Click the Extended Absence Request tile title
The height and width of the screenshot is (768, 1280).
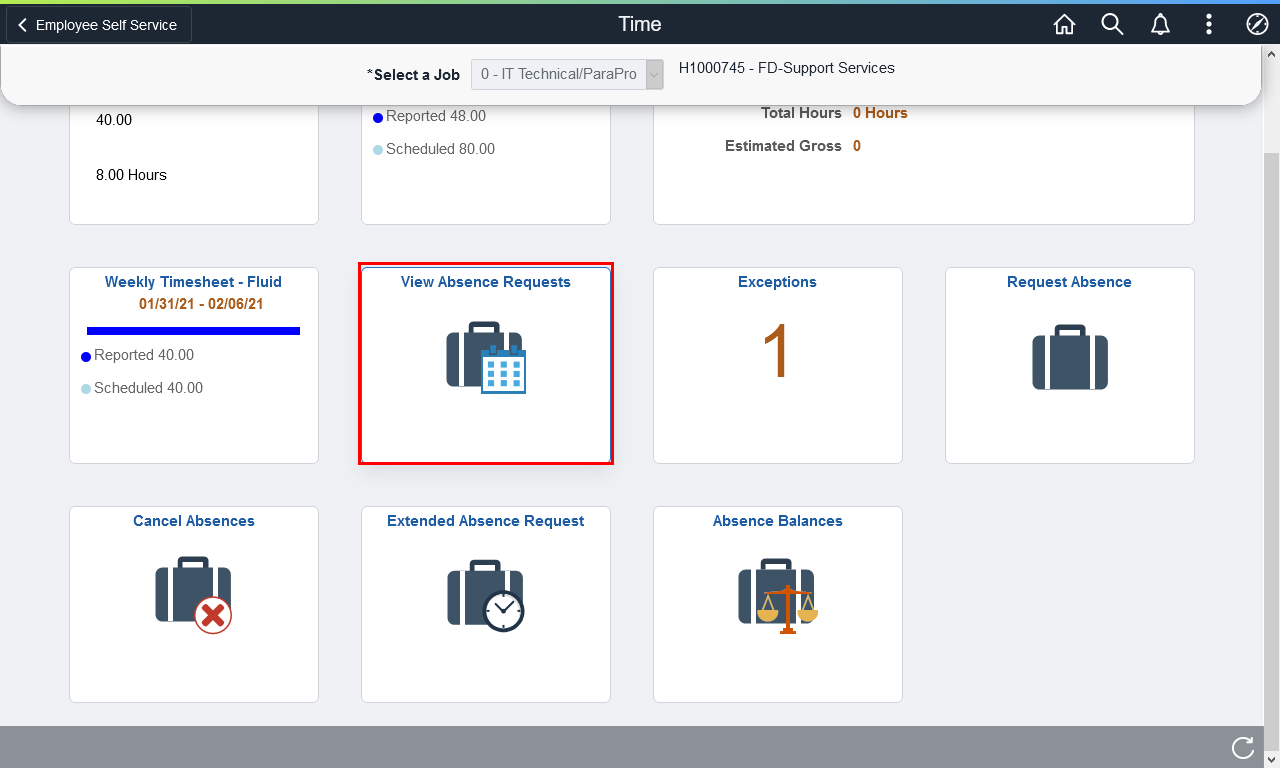486,521
